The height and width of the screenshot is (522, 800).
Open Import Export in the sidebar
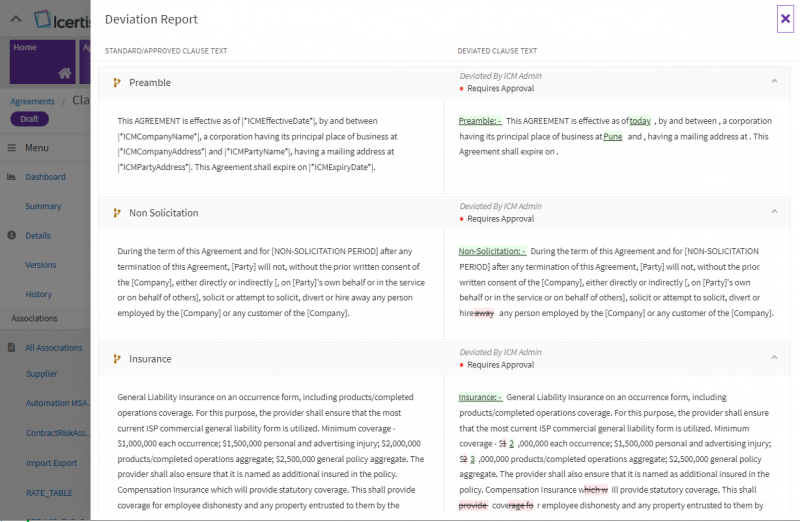tap(52, 463)
